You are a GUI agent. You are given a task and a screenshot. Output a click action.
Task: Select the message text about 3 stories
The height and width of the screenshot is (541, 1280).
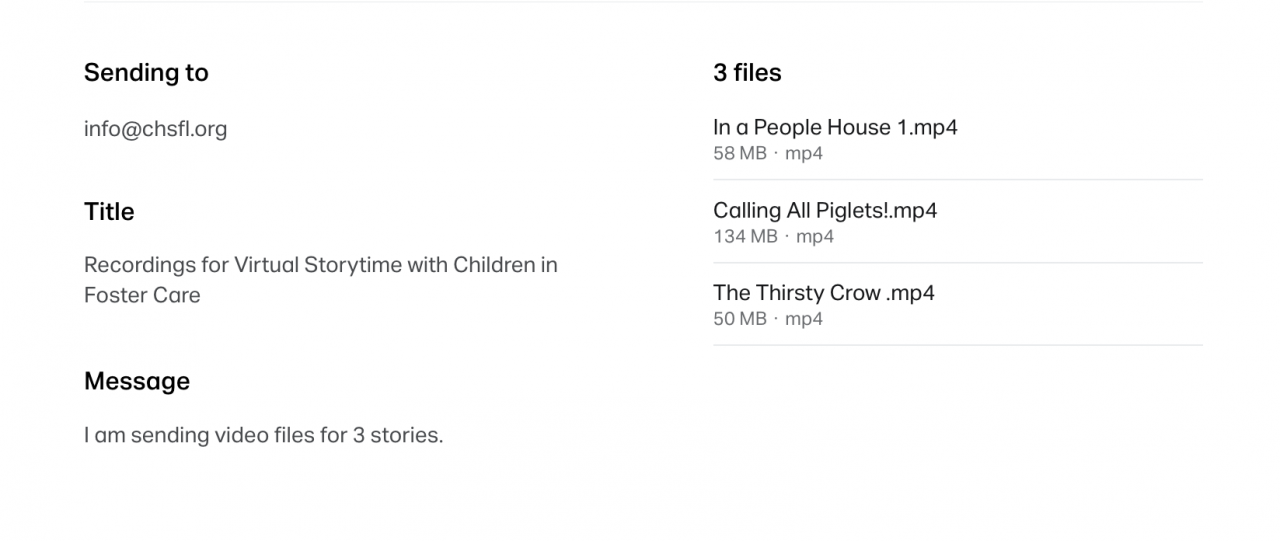[x=263, y=436]
